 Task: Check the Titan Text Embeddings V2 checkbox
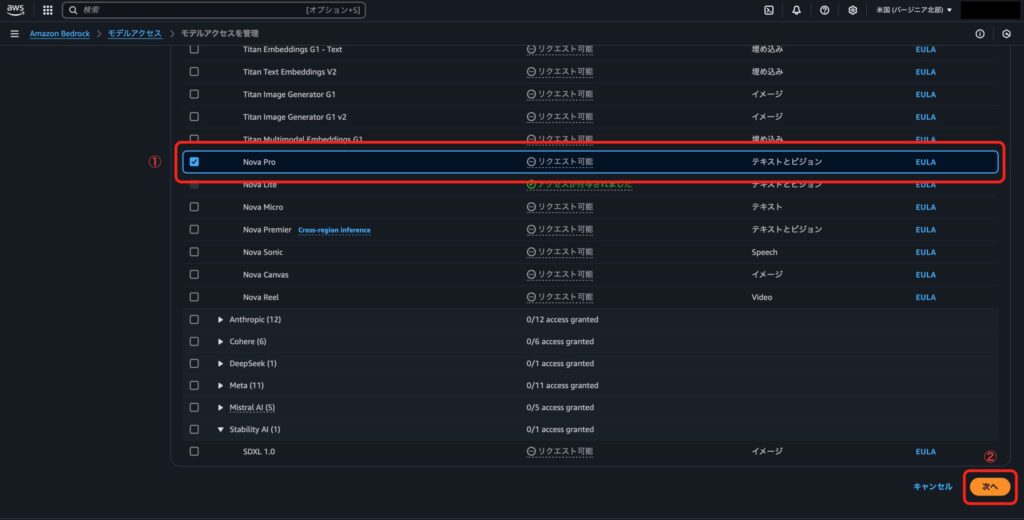(194, 72)
